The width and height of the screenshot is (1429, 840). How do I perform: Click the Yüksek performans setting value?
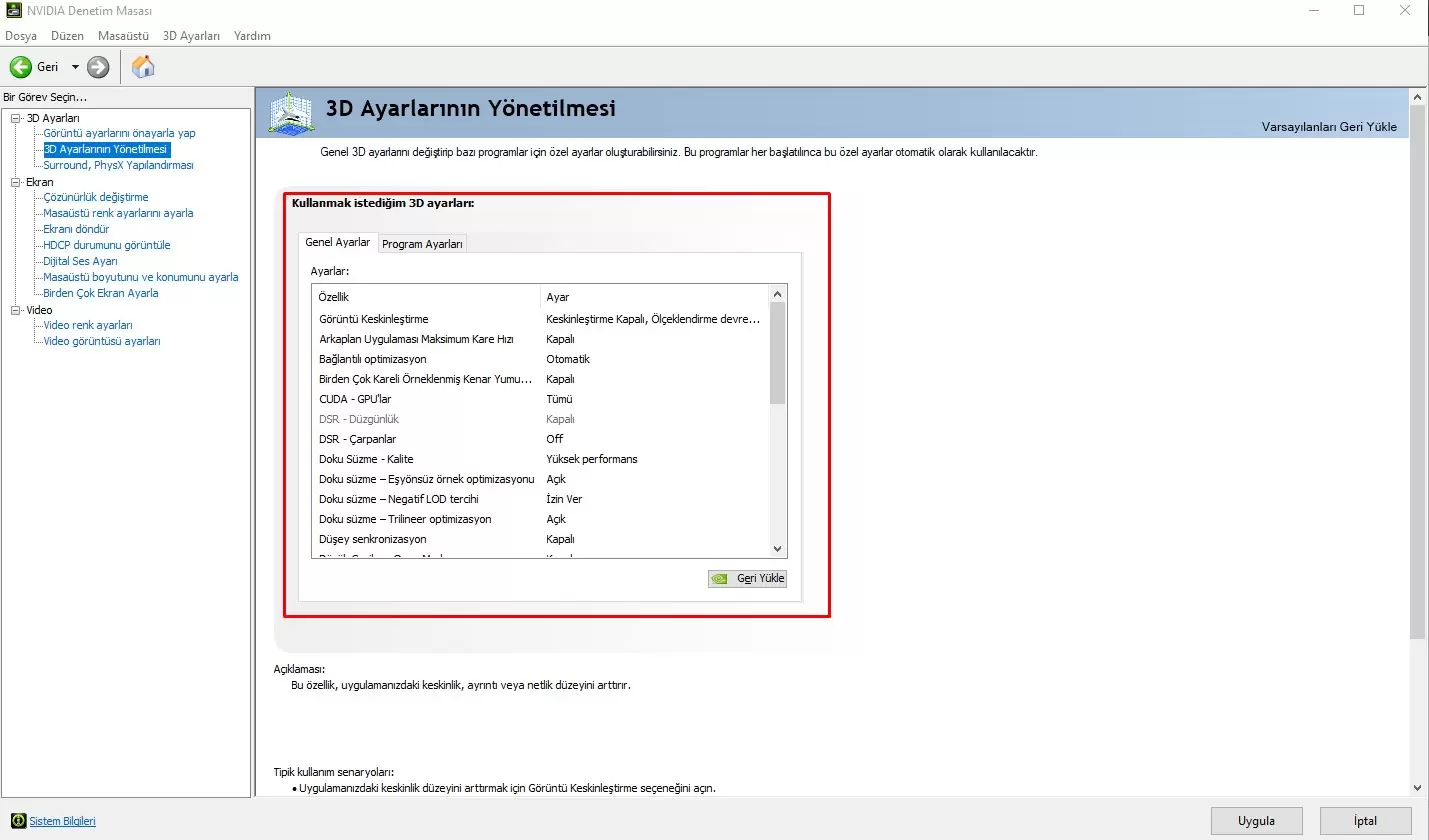(592, 459)
